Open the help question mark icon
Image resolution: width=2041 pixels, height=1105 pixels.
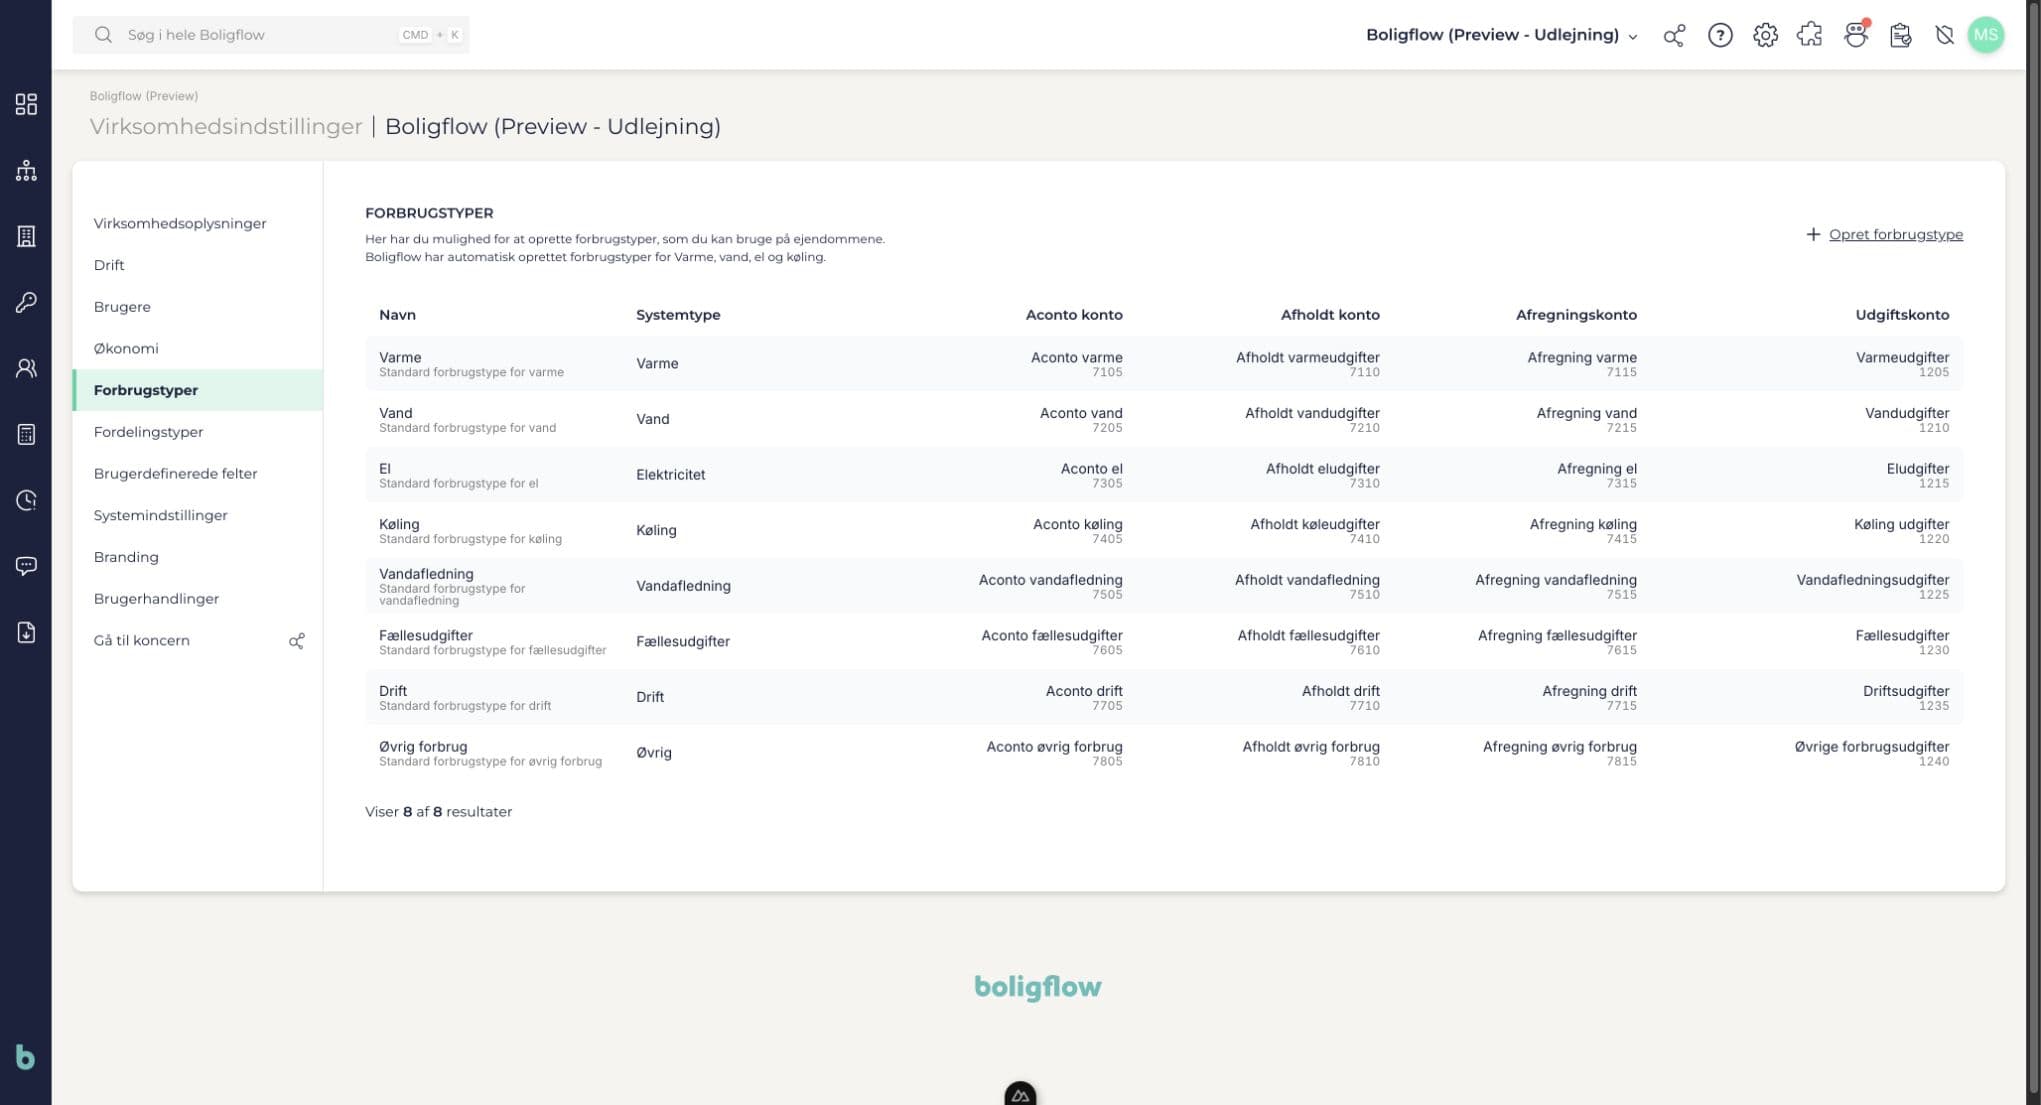(x=1720, y=35)
